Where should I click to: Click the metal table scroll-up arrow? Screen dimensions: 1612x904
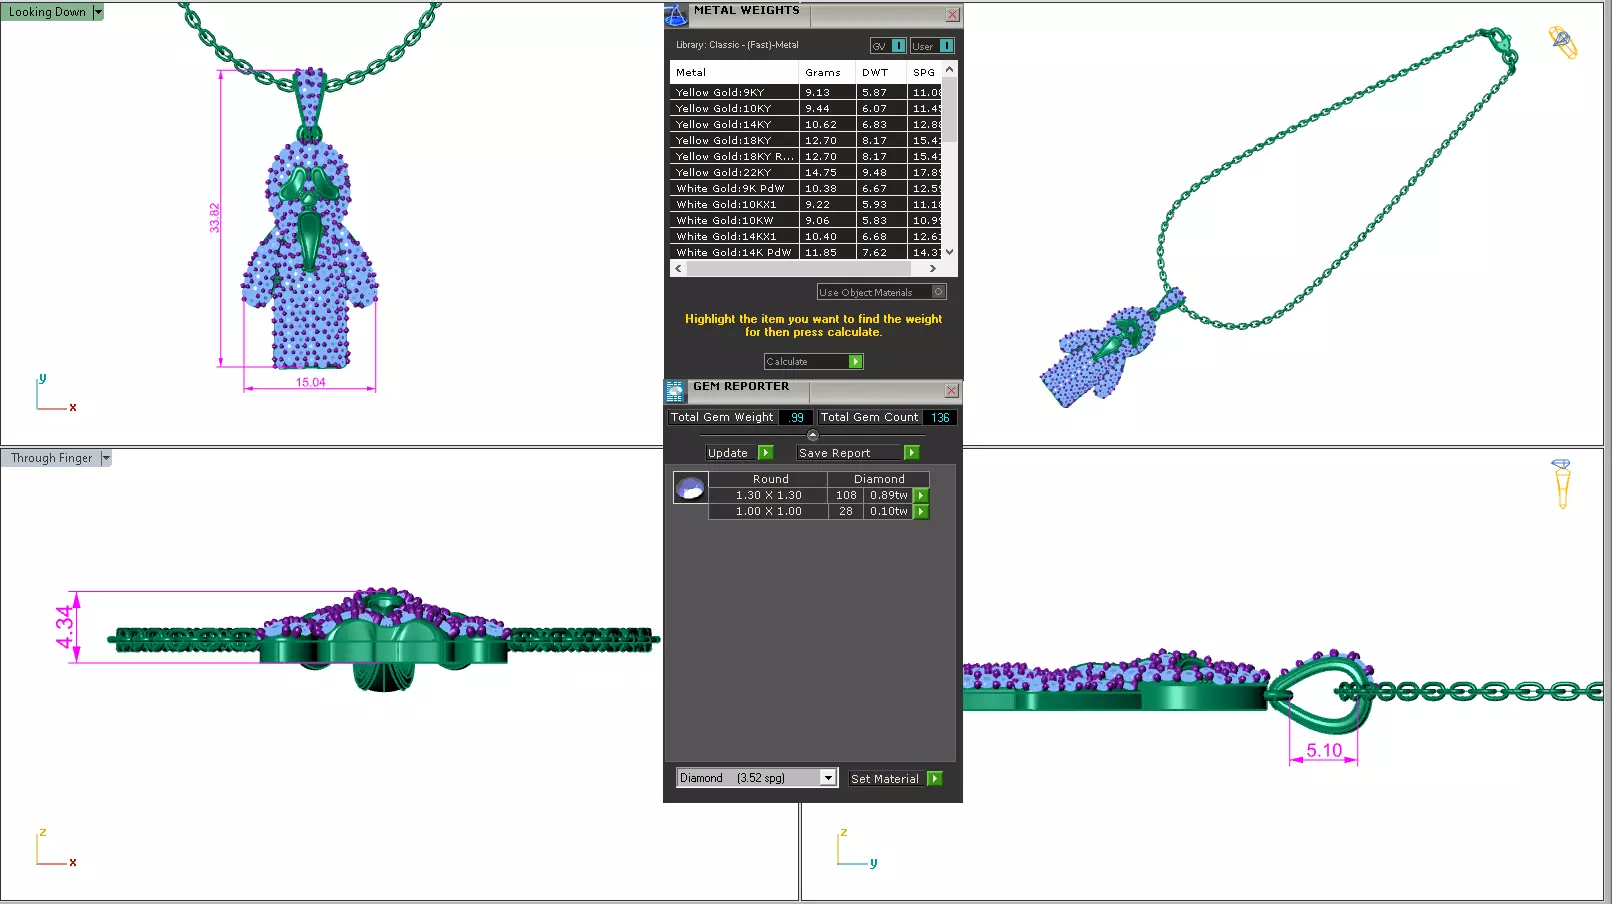pyautogui.click(x=949, y=69)
